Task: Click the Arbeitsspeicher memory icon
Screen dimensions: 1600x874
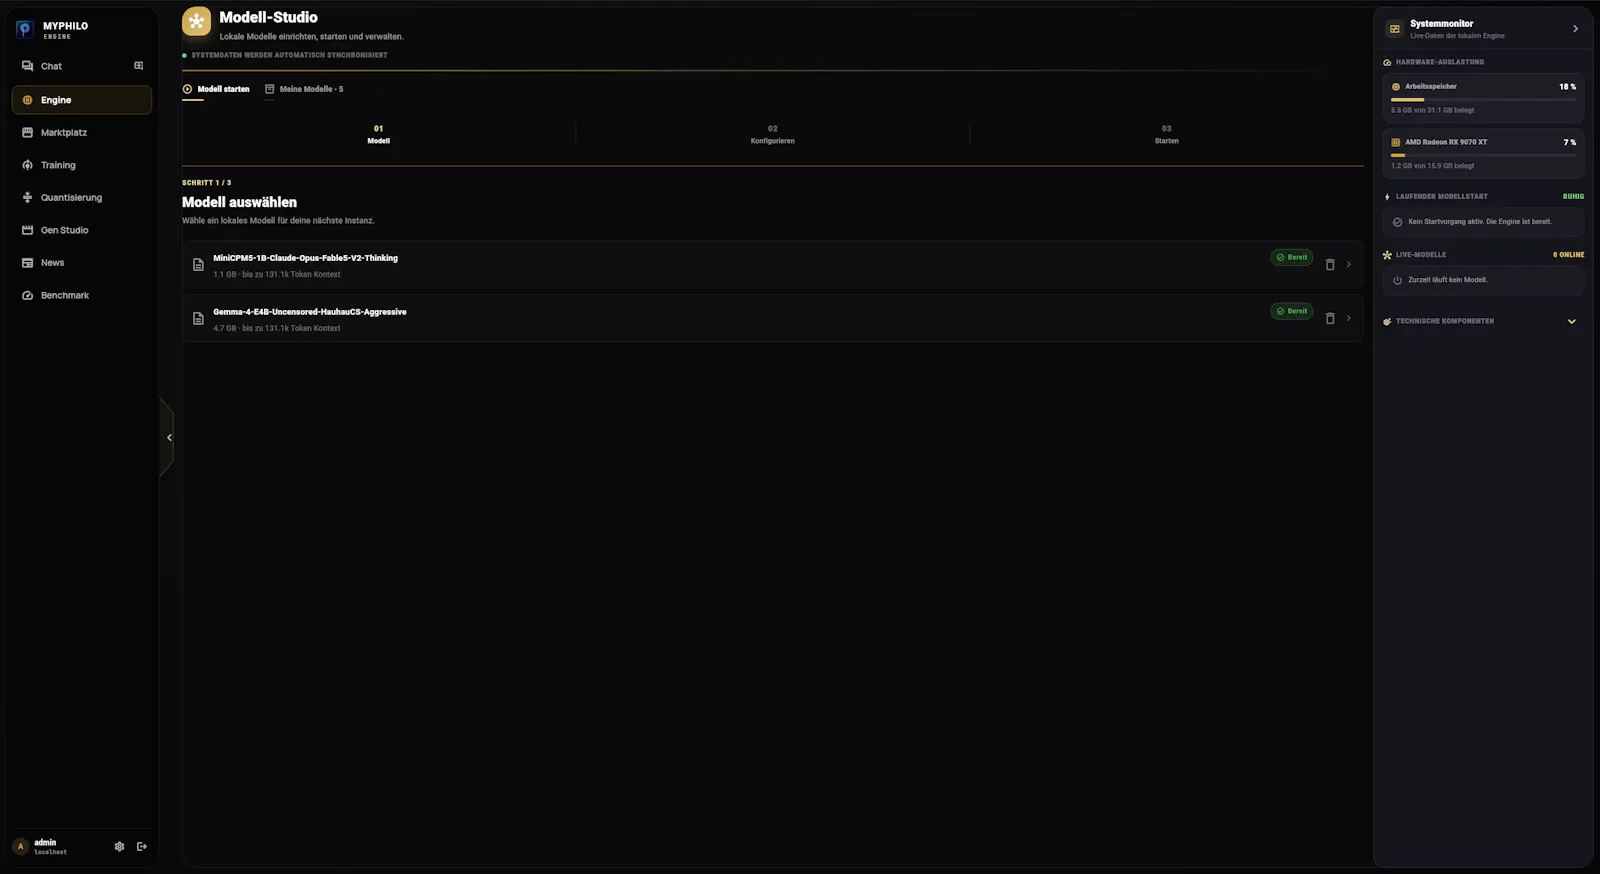Action: (x=1396, y=87)
